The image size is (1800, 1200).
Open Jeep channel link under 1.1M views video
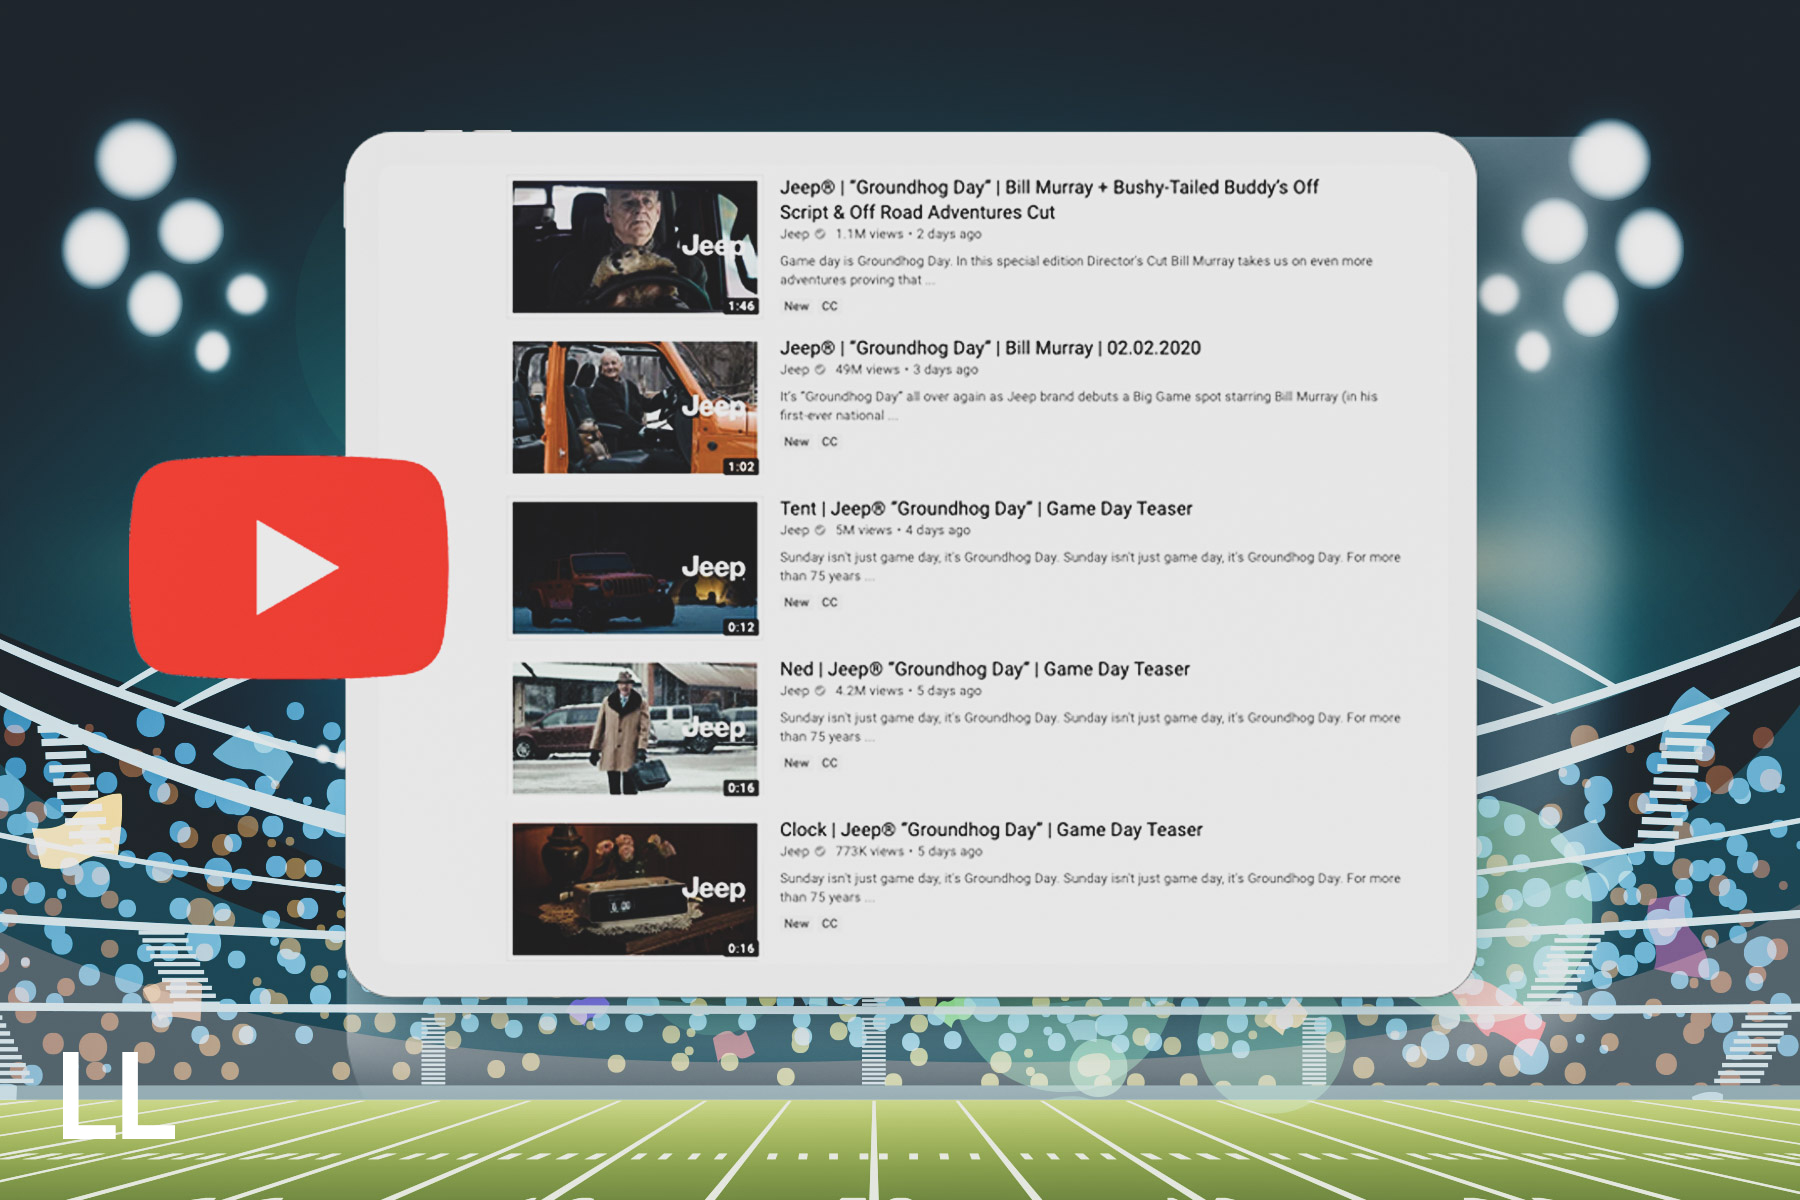795,234
